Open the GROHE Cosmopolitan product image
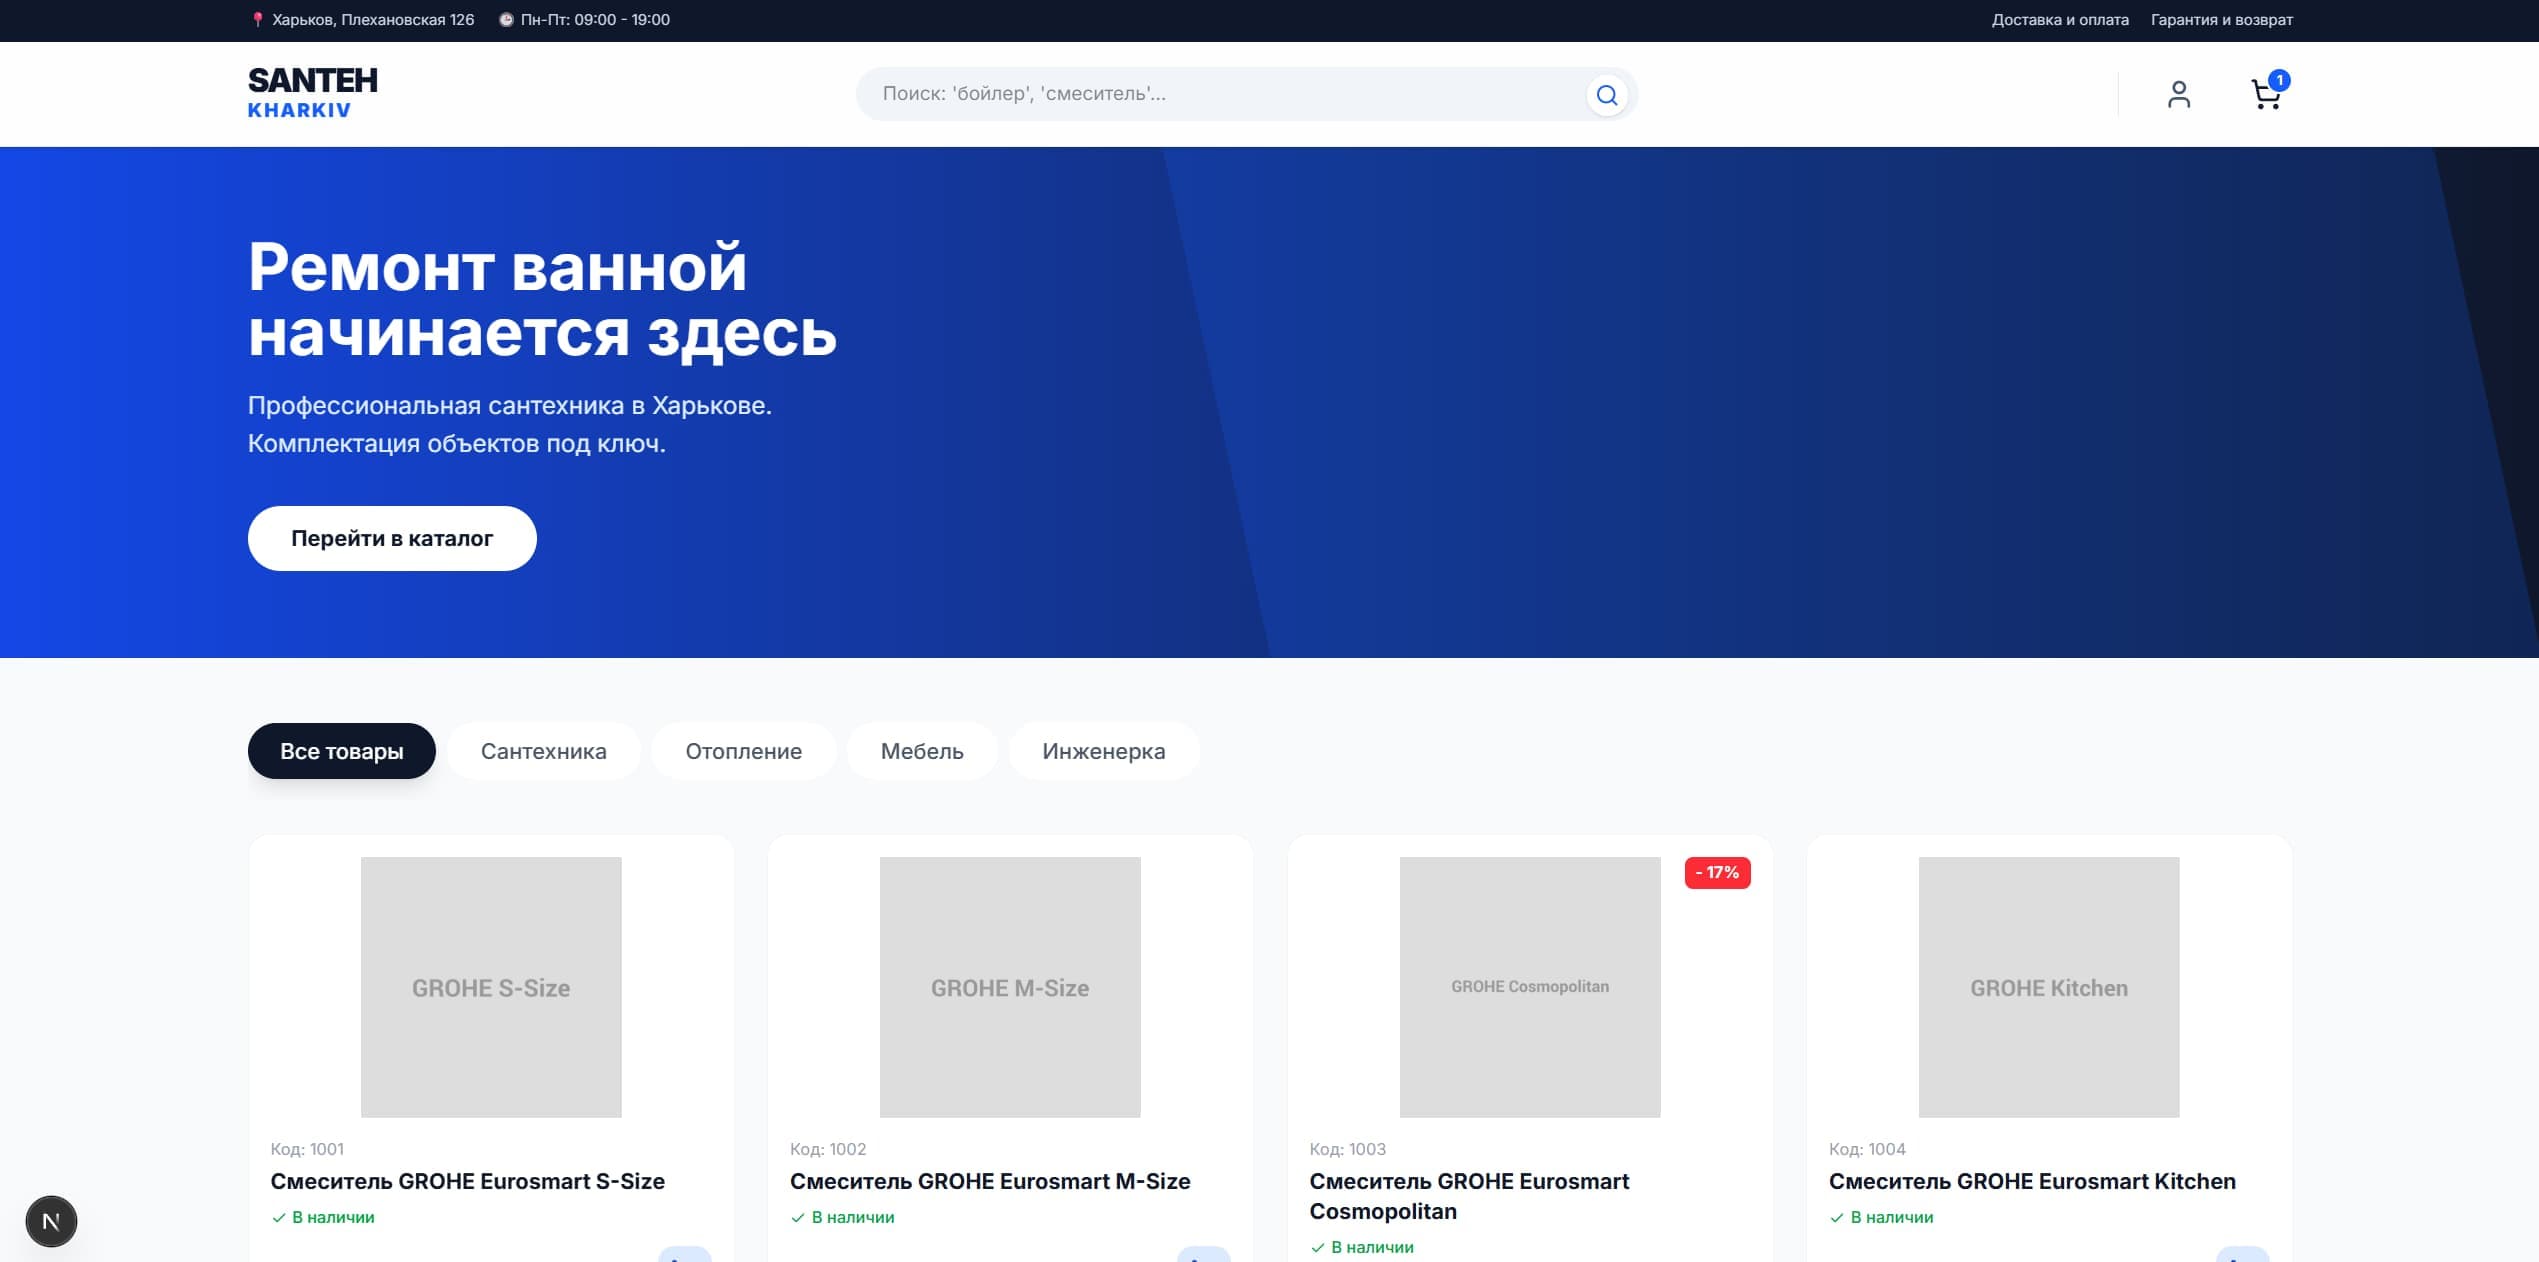 point(1530,987)
